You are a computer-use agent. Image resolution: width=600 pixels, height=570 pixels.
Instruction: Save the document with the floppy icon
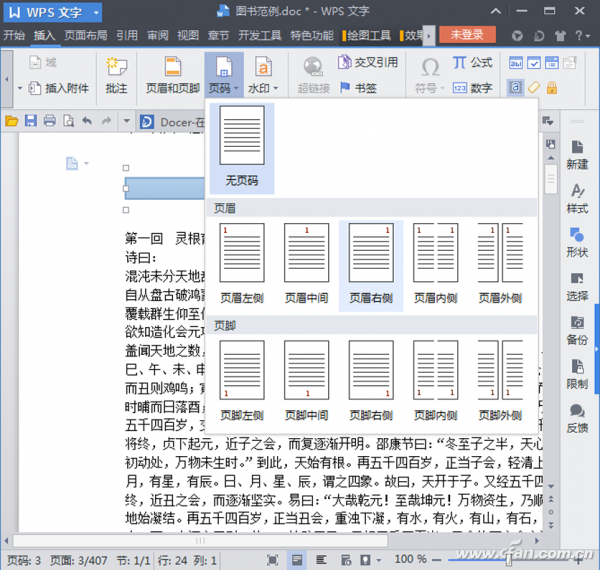(x=31, y=121)
